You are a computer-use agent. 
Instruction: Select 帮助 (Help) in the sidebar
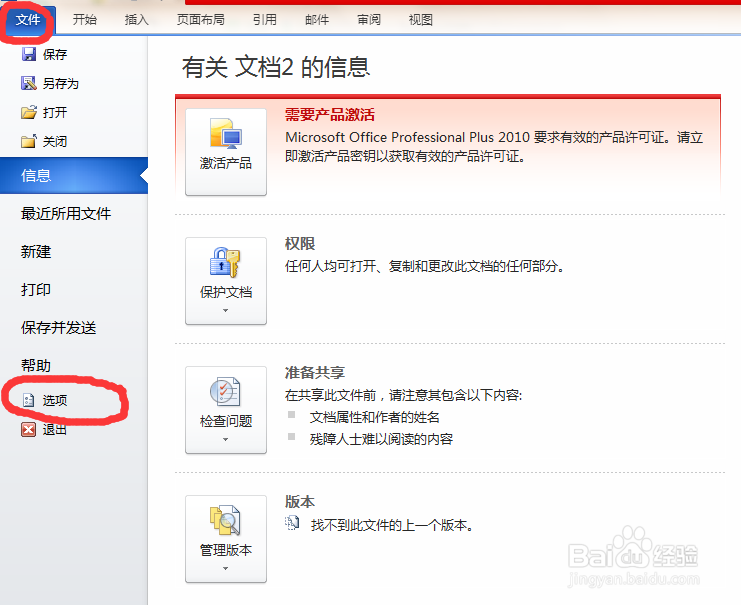click(x=35, y=365)
